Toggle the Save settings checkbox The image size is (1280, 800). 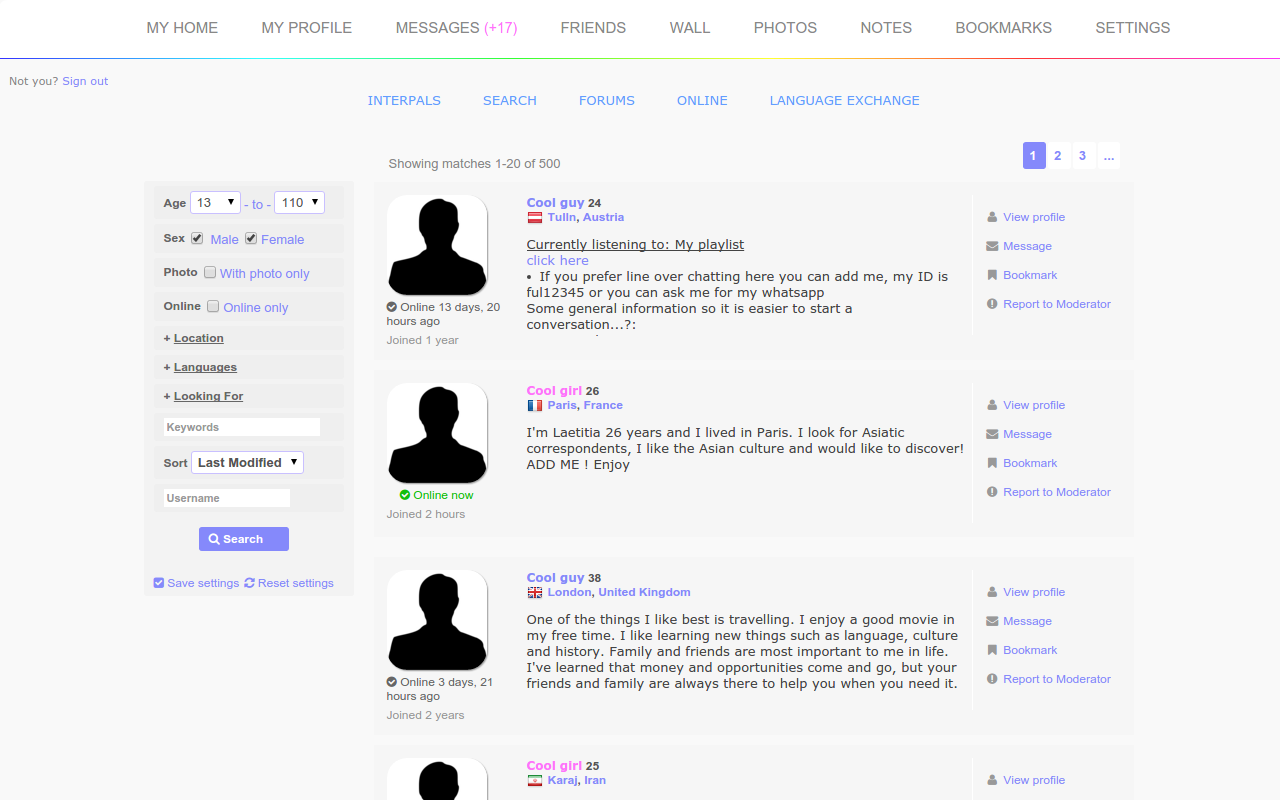[x=158, y=583]
